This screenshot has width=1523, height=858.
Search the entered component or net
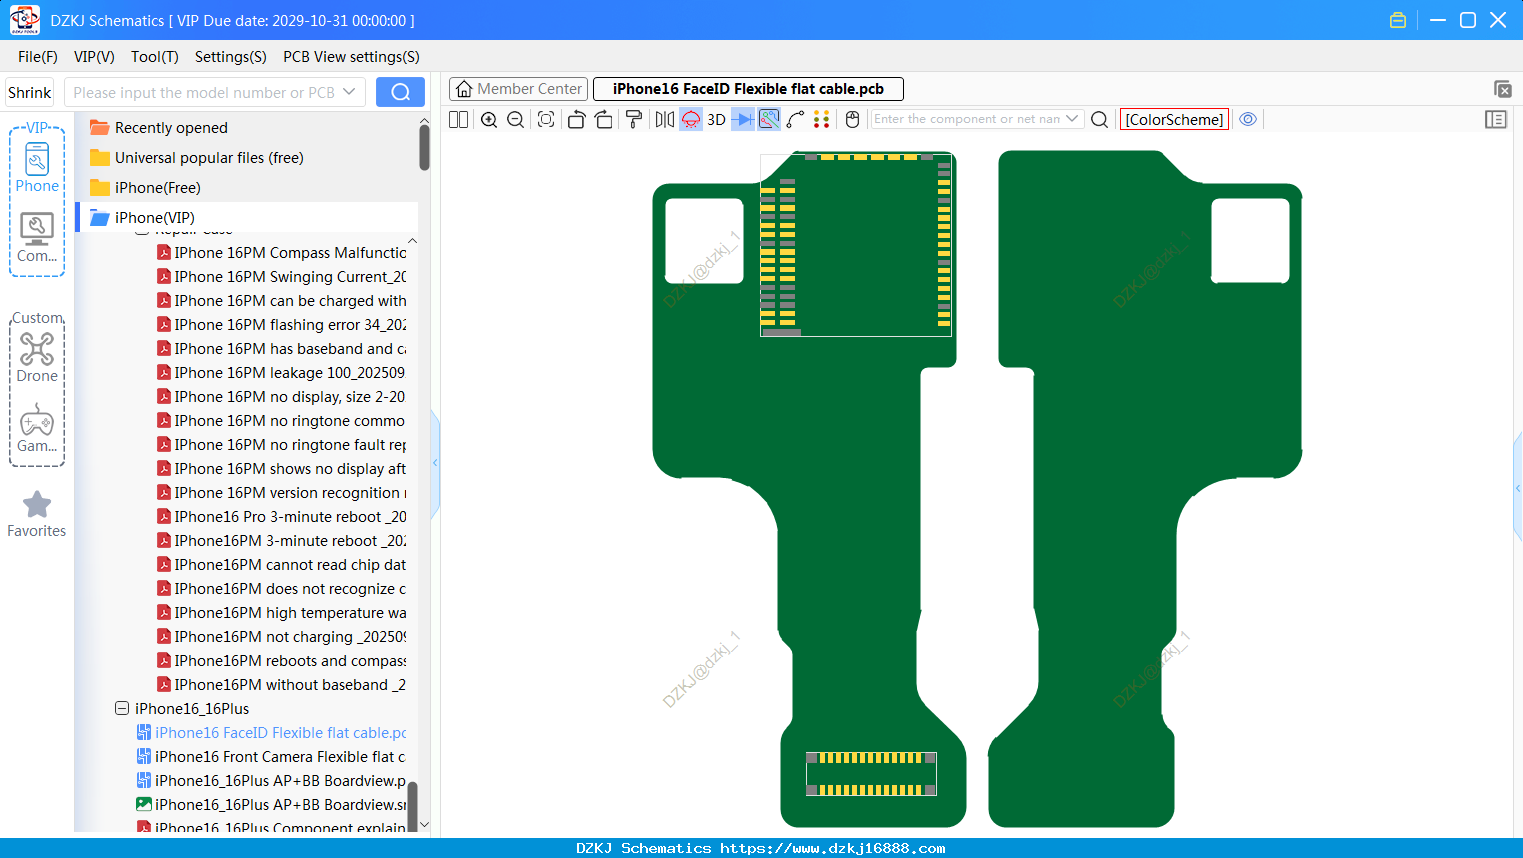point(1099,119)
